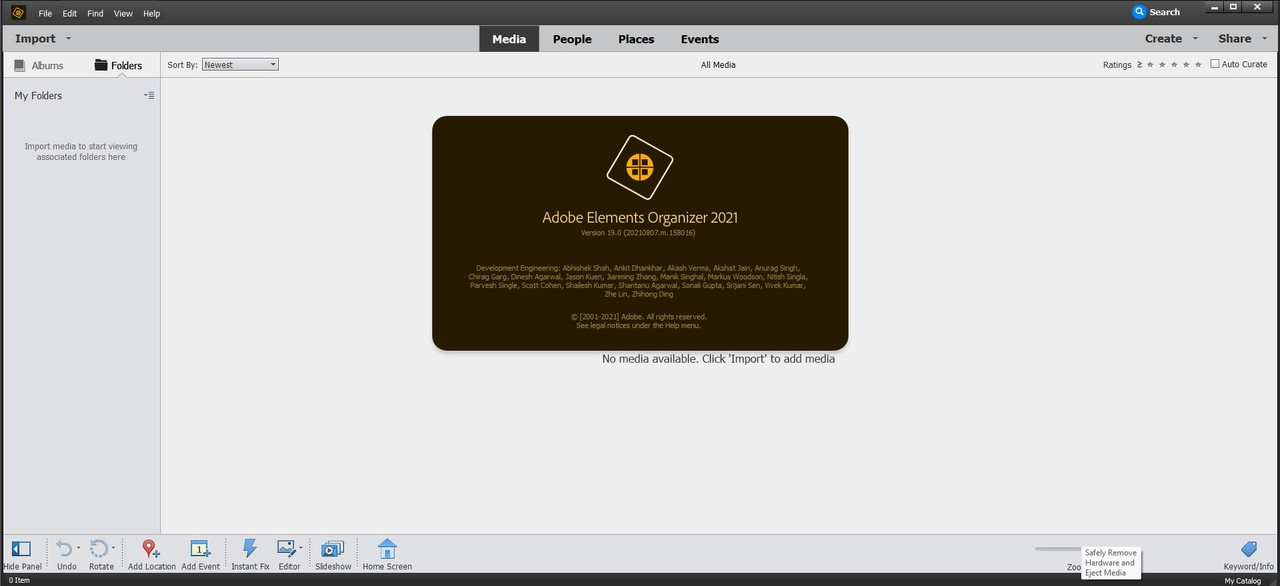1280x586 pixels.
Task: Click the Share button label
Action: (1235, 39)
